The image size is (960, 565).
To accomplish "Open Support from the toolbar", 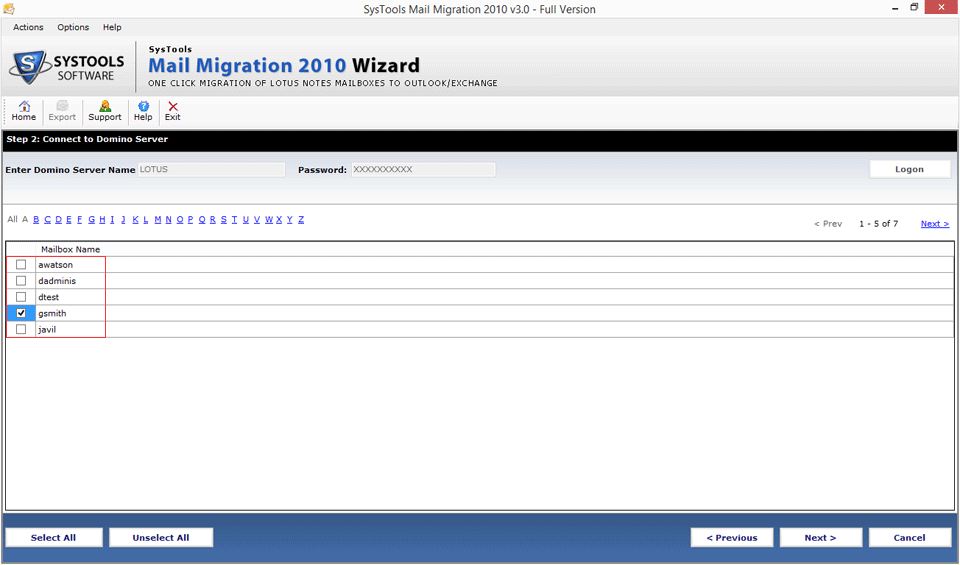I will (x=105, y=111).
